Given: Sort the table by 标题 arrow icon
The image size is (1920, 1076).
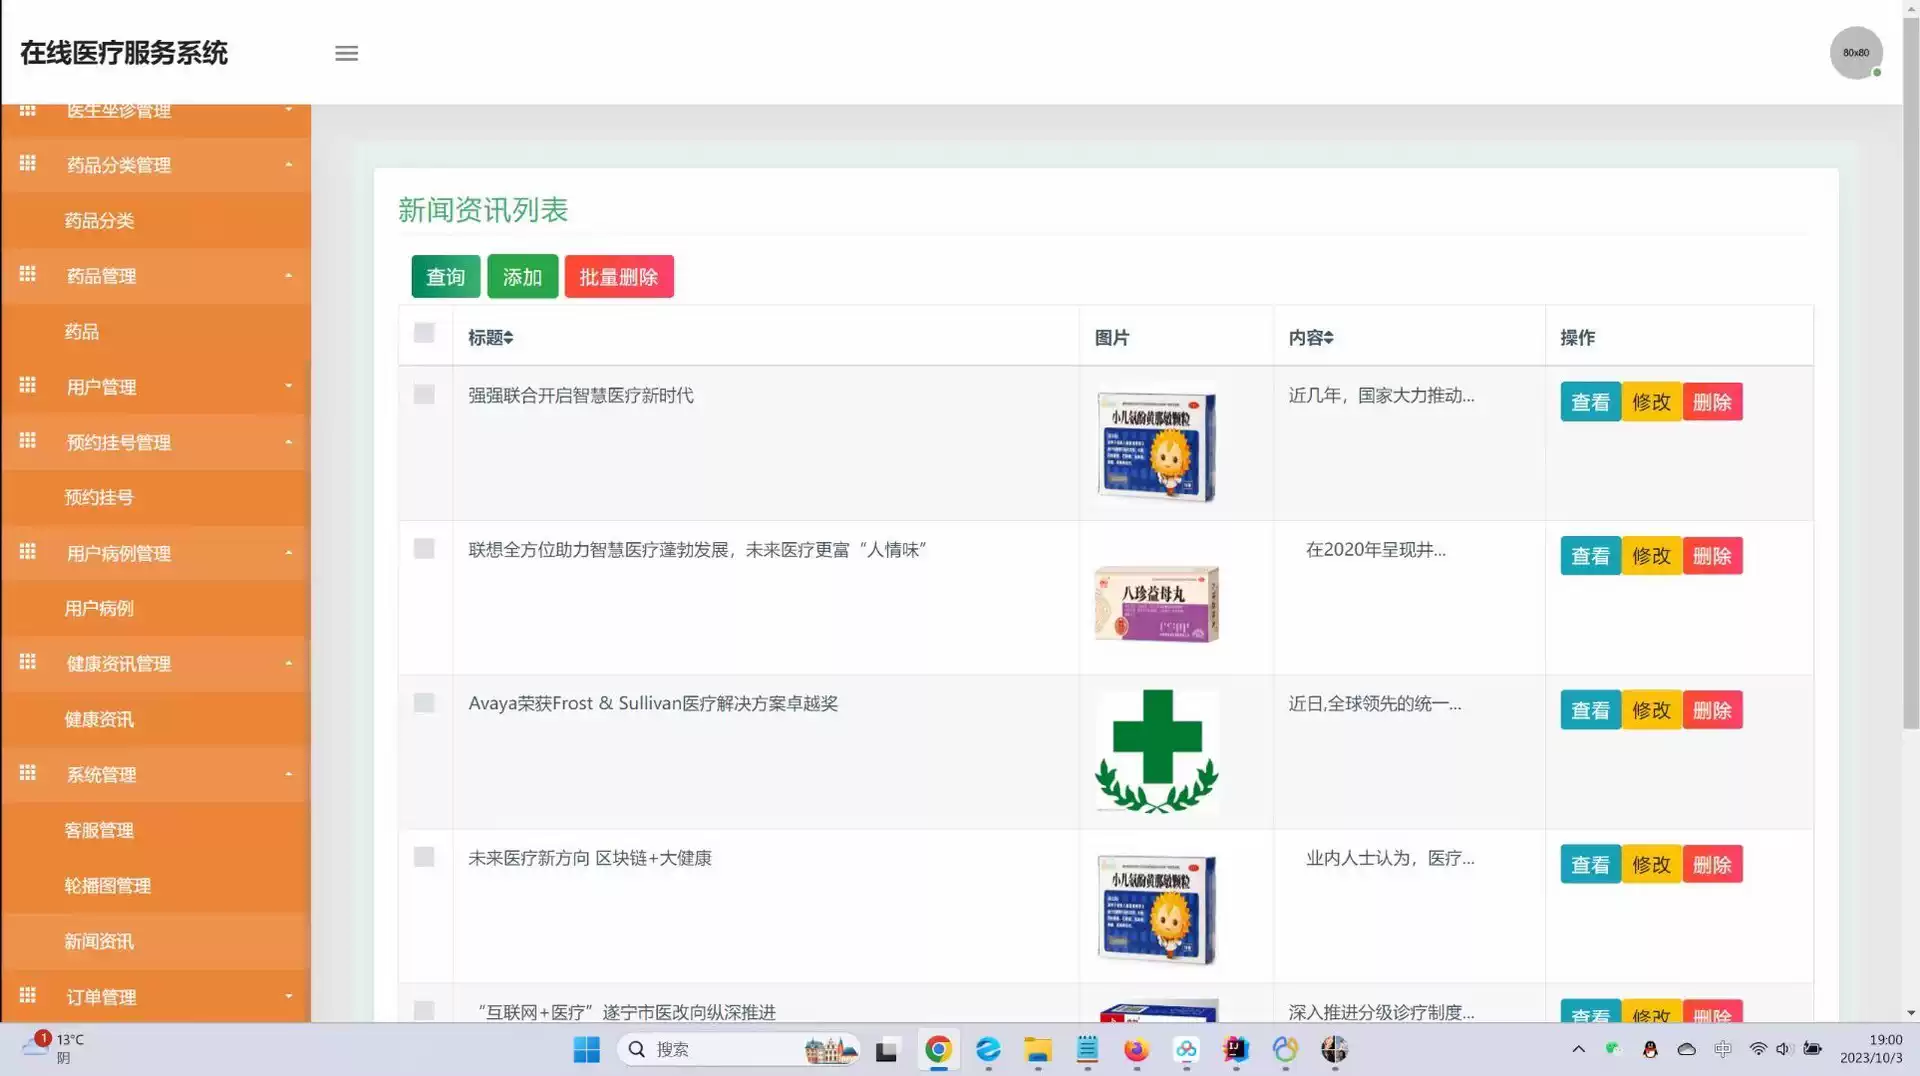Looking at the screenshot, I should (x=508, y=338).
